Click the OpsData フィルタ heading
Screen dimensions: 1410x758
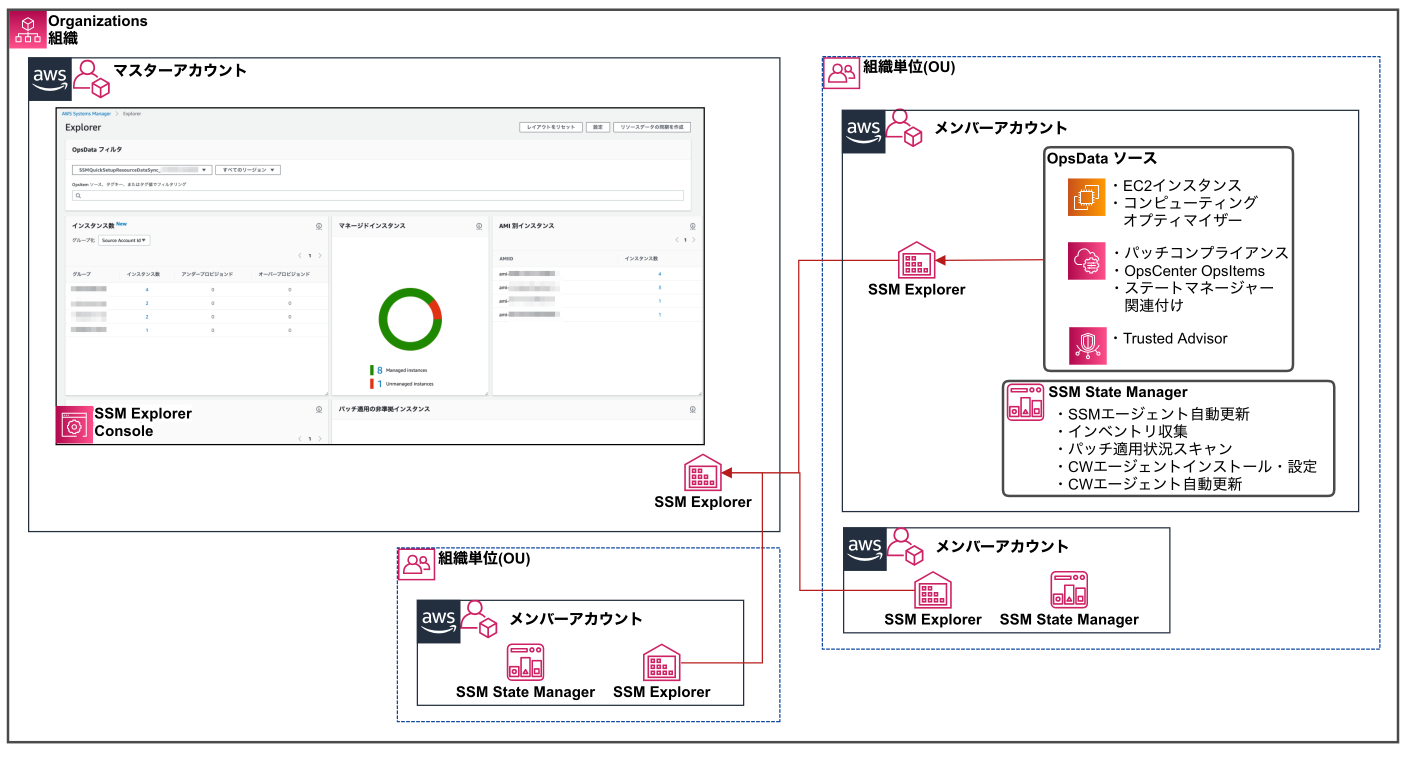(x=97, y=149)
